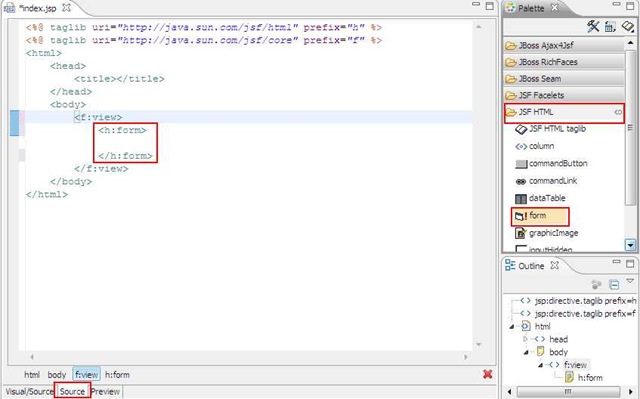640x399 pixels.
Task: Expand the JBoss Seam palette group
Action: (564, 78)
